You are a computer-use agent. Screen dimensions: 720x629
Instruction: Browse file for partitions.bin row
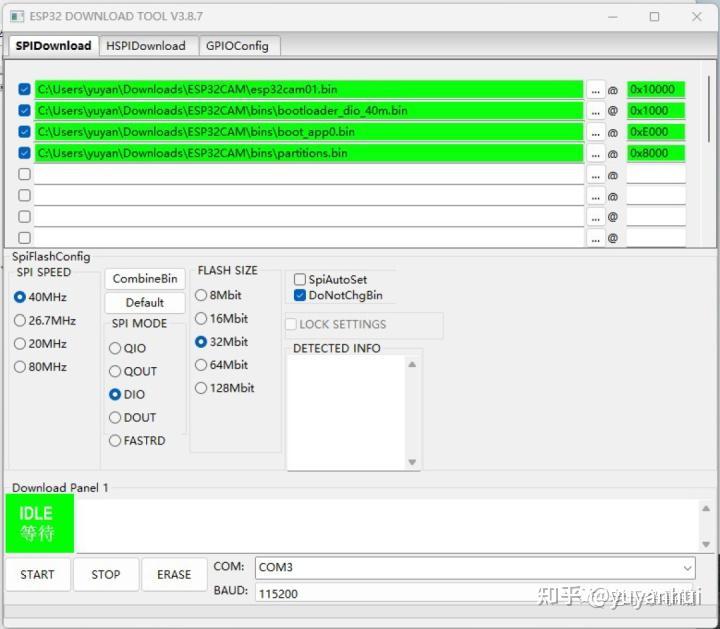[596, 153]
